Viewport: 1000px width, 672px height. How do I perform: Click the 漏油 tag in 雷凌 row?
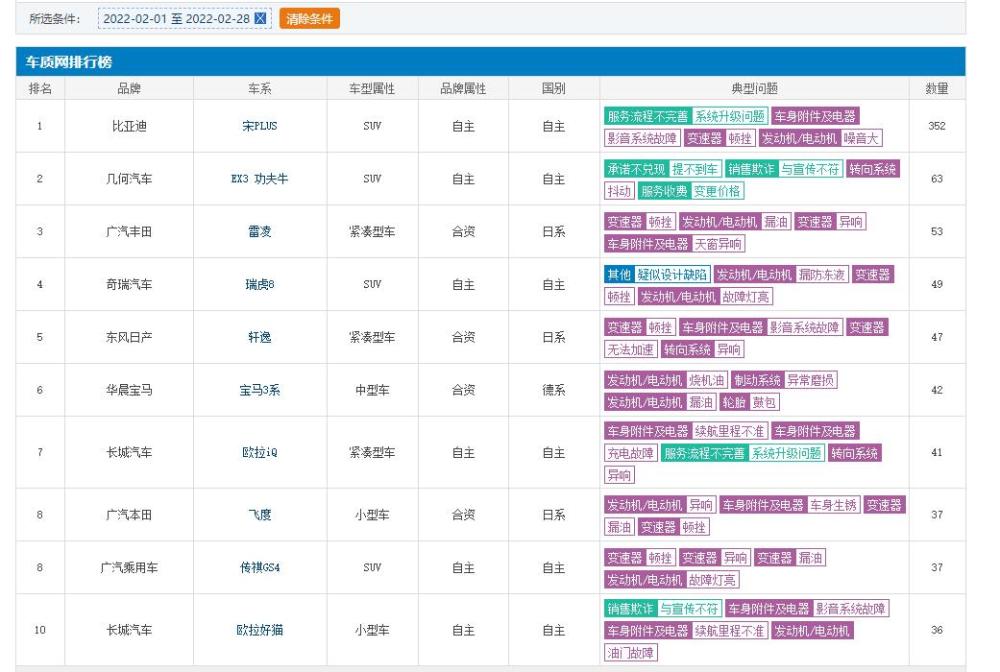pyautogui.click(x=776, y=222)
